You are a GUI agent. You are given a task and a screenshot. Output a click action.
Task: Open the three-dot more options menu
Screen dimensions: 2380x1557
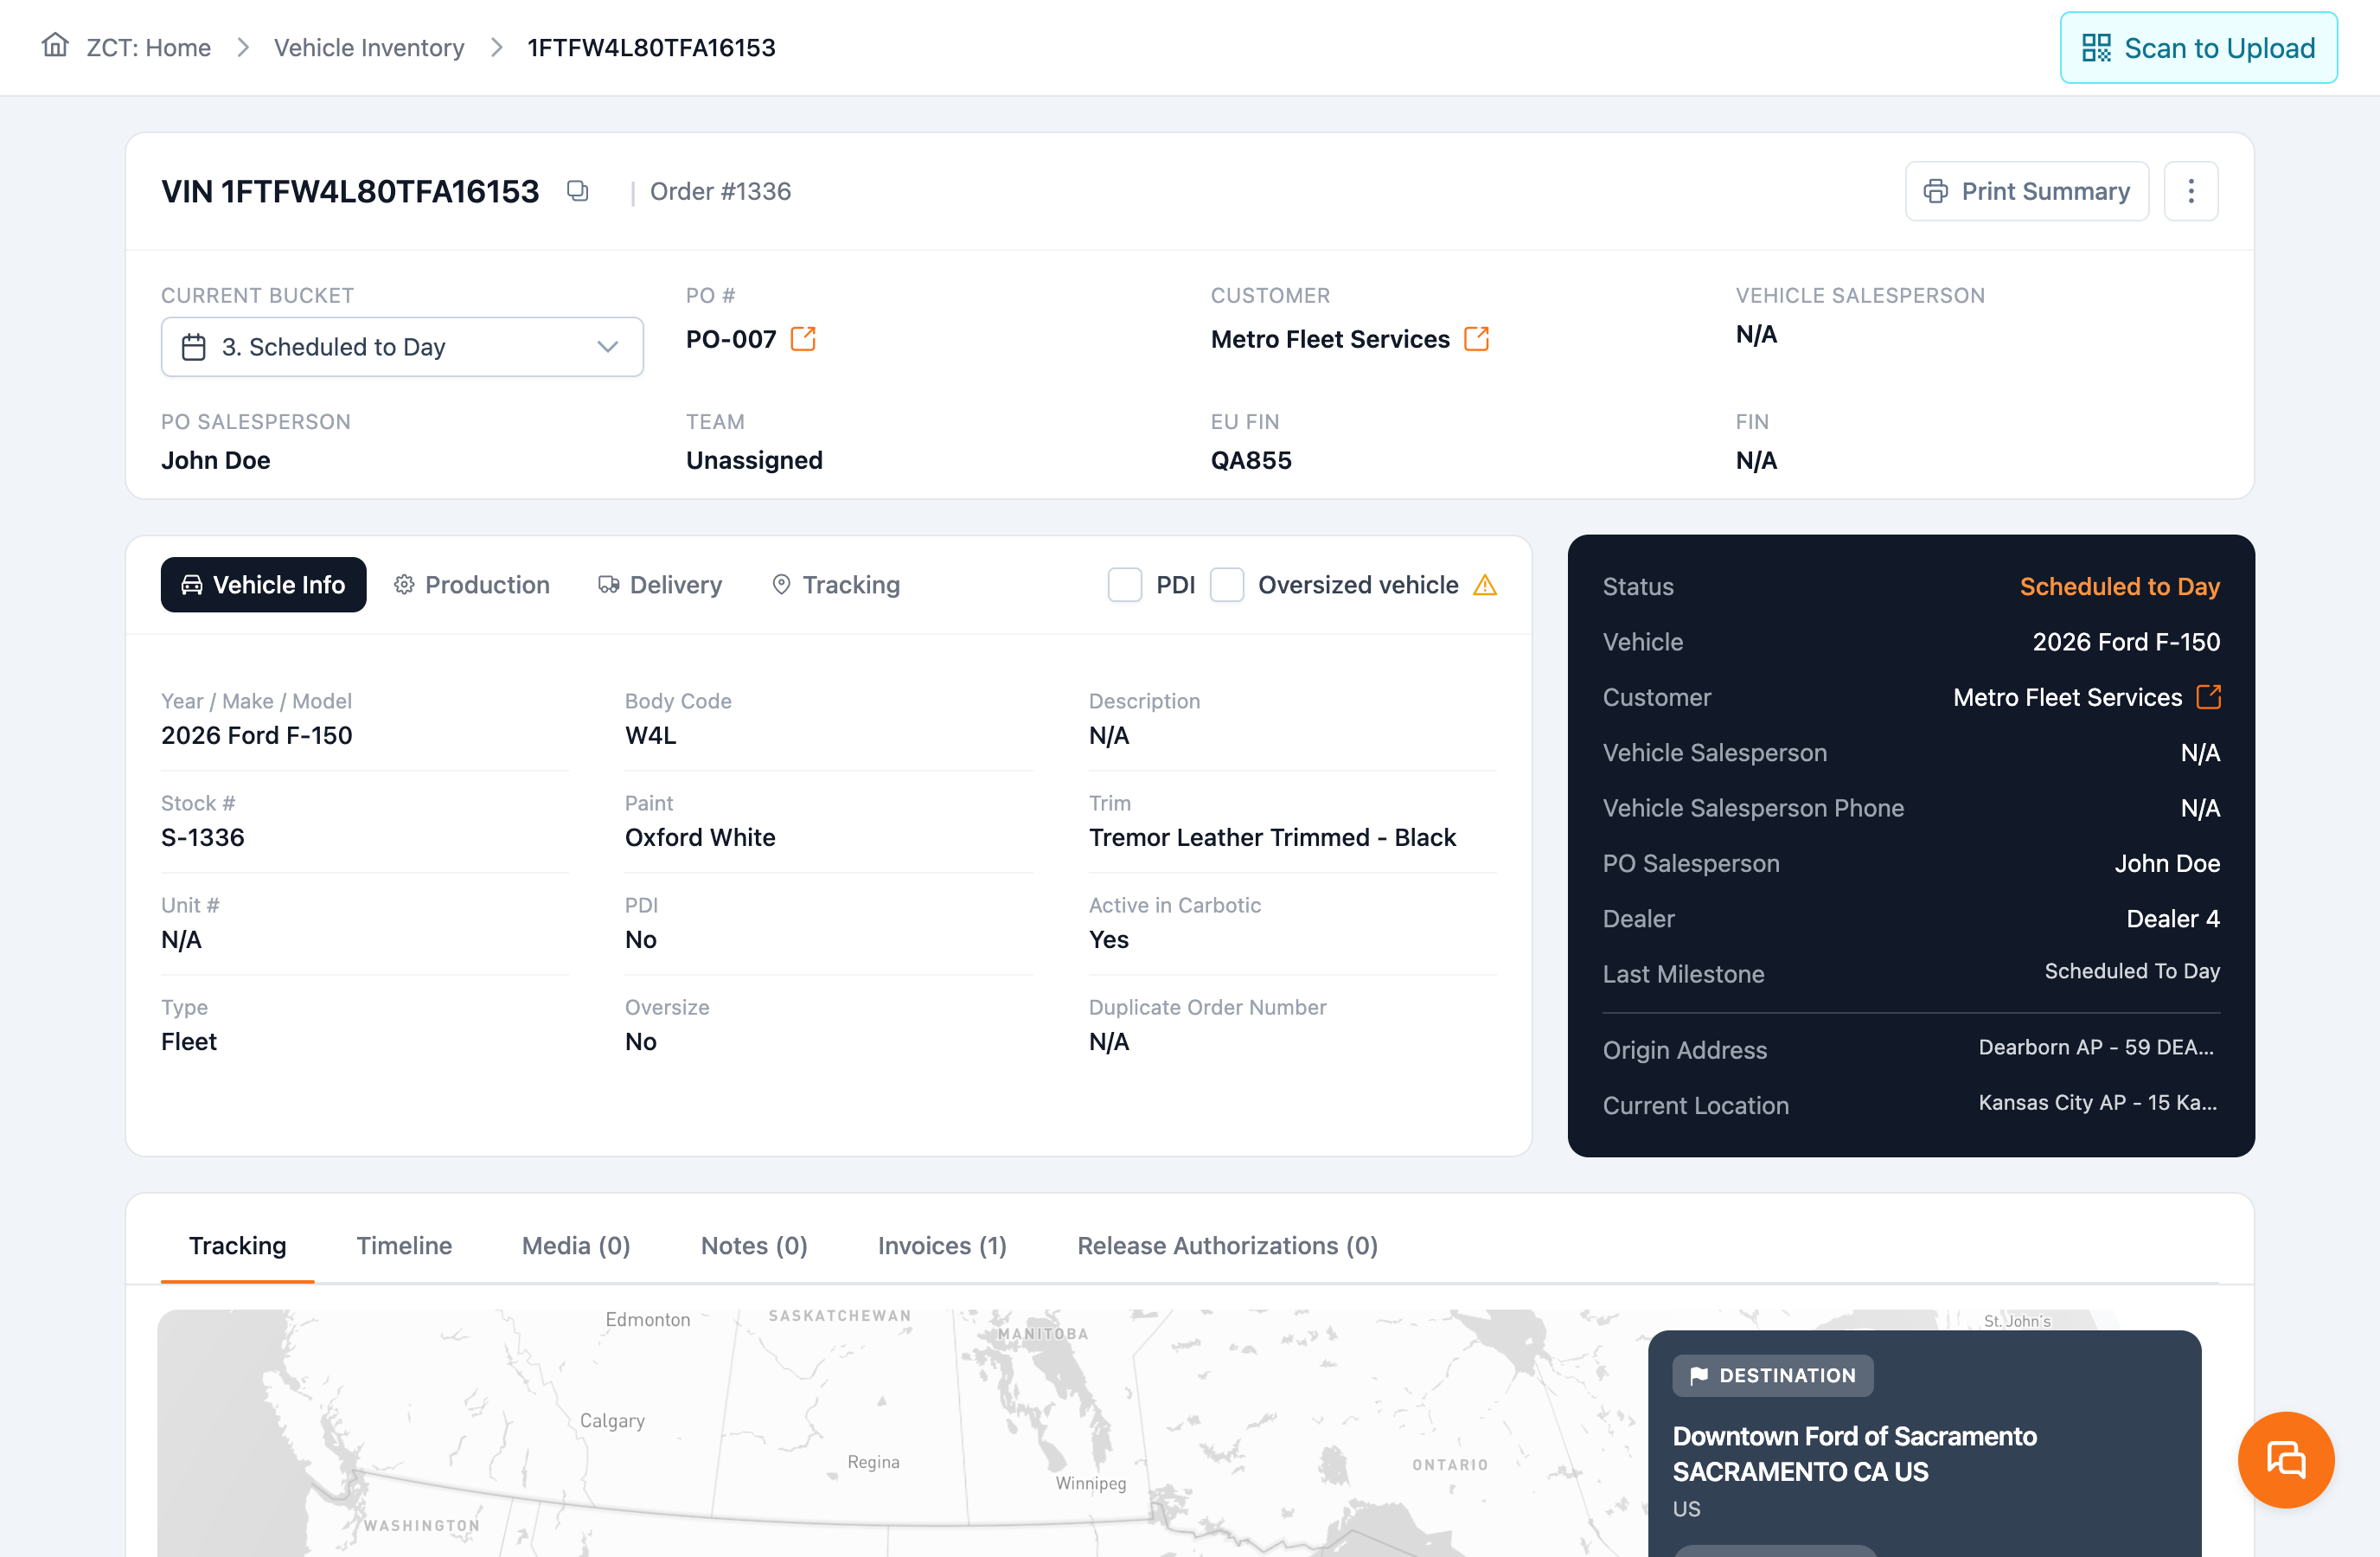2191,191
